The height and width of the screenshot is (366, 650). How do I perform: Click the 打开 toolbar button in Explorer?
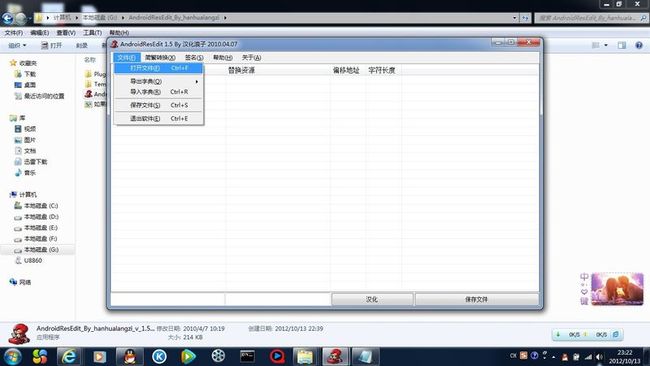51,45
